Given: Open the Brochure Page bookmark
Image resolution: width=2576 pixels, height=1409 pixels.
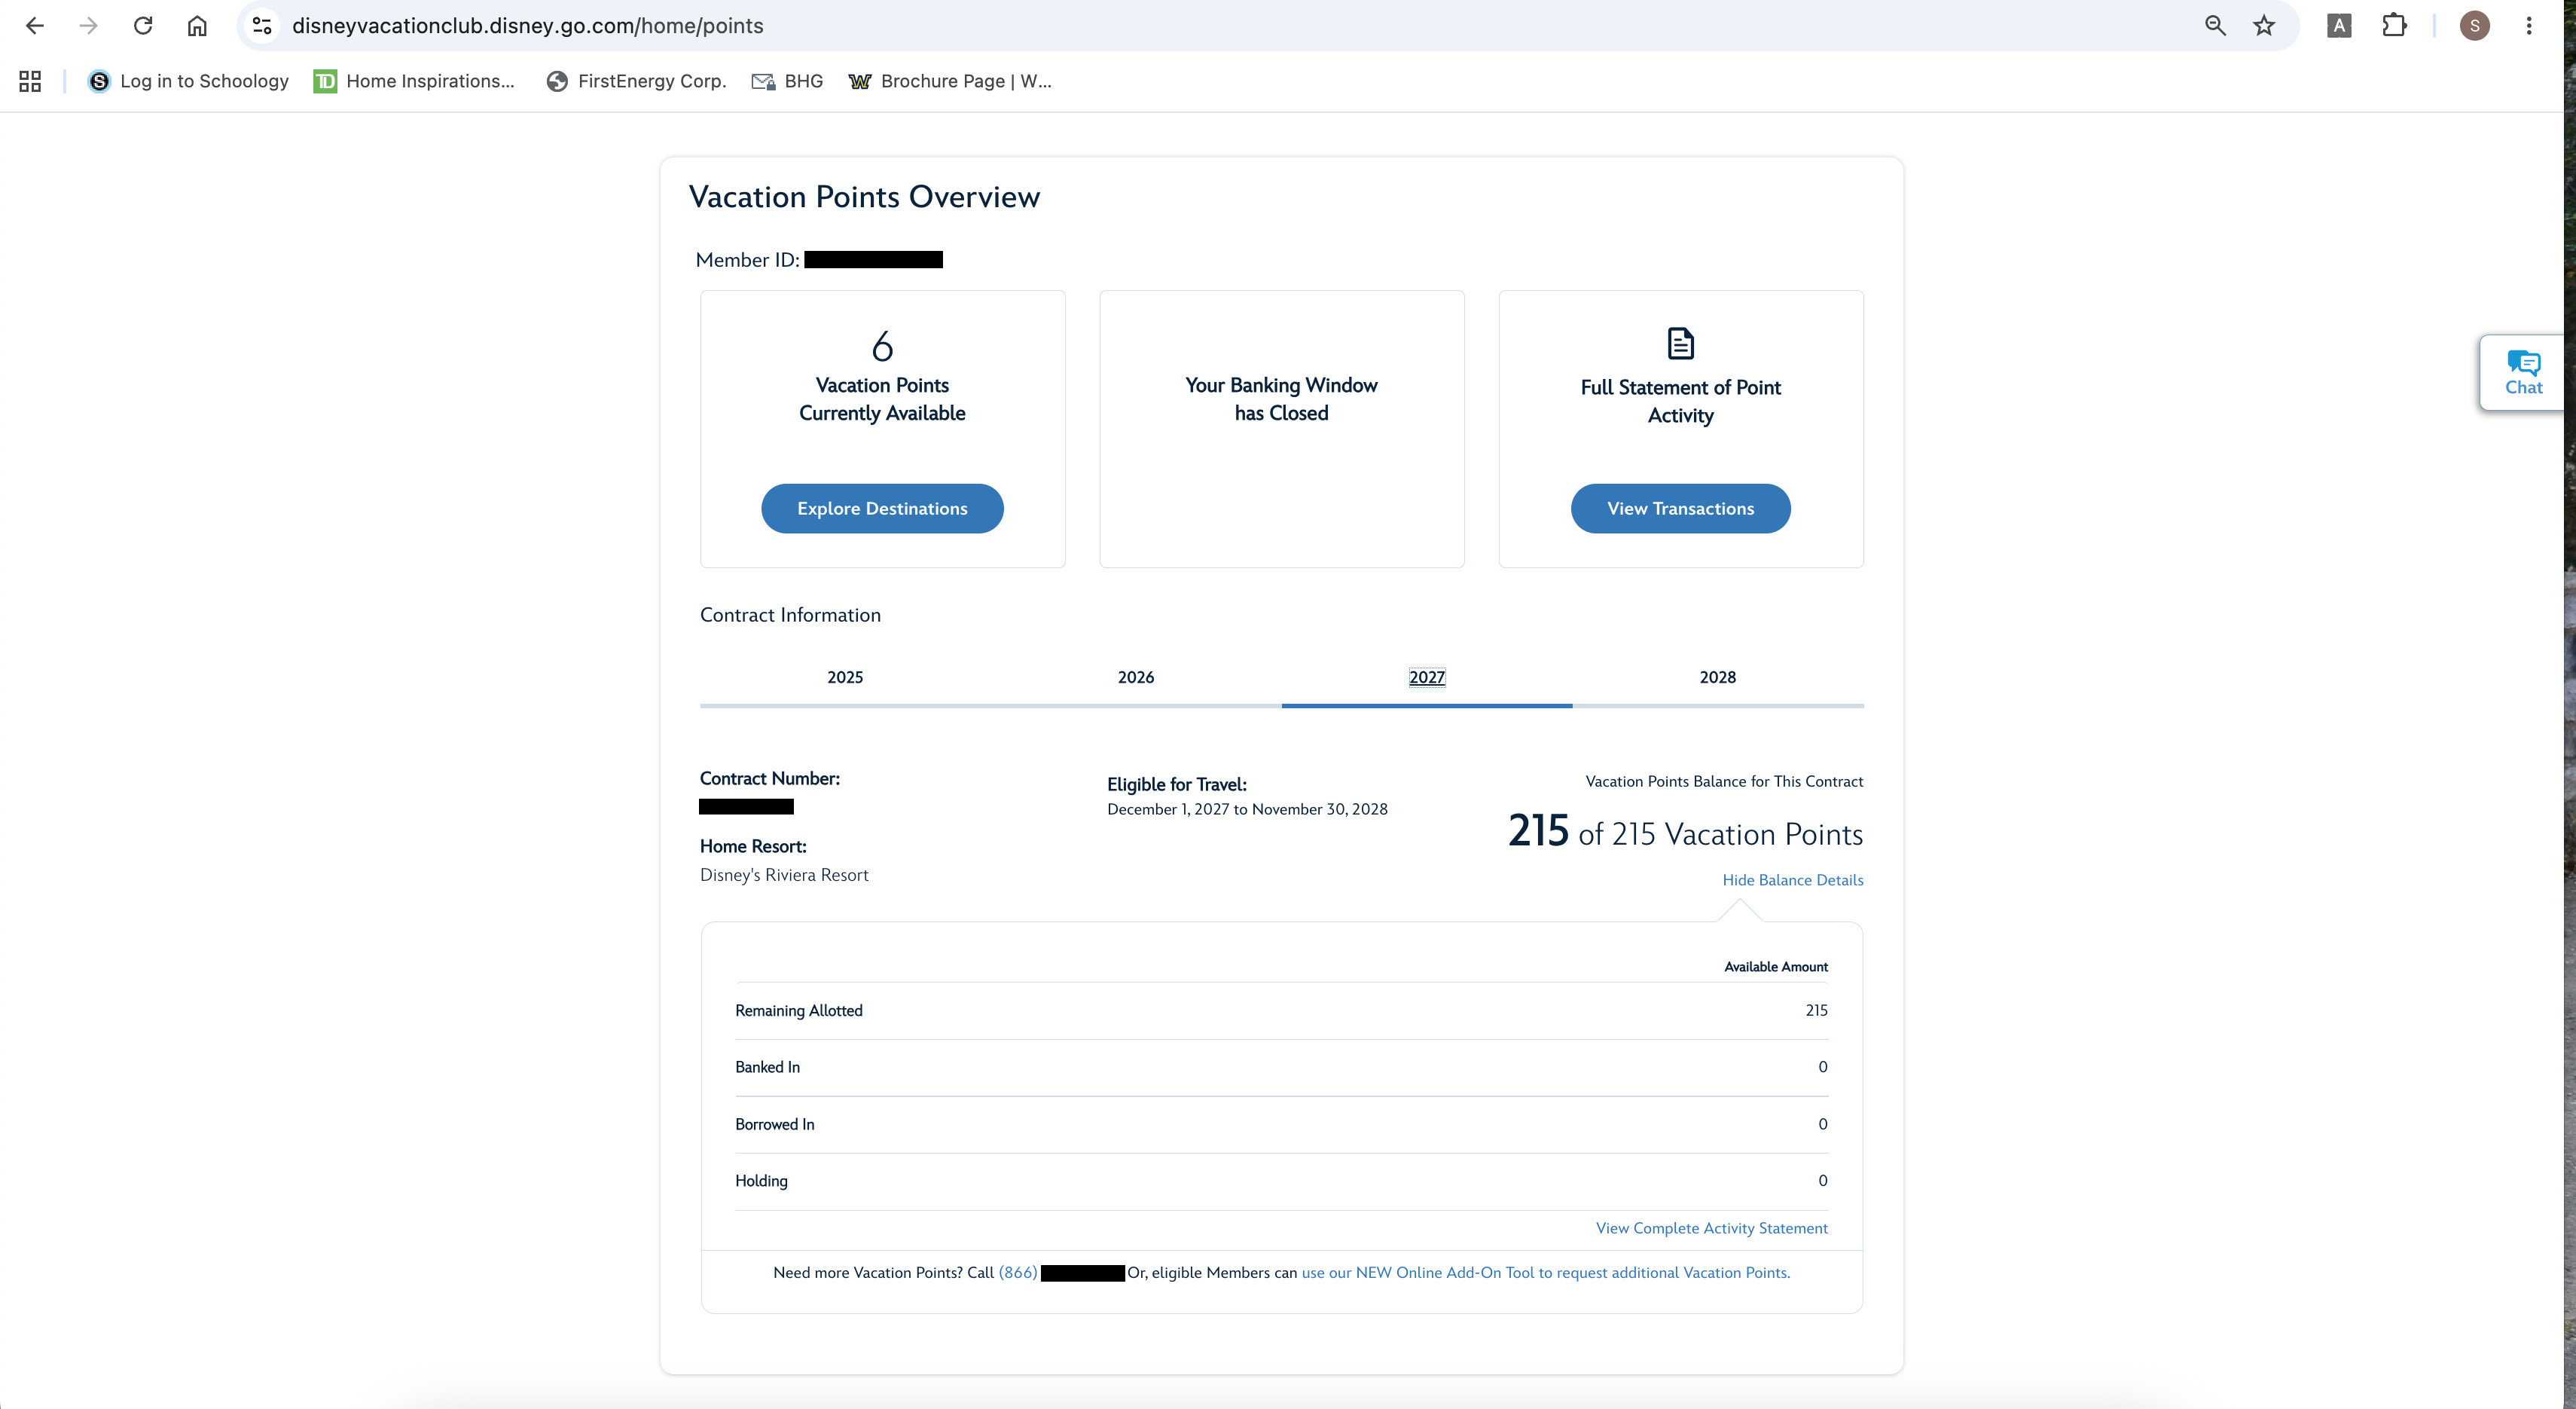Looking at the screenshot, I should [950, 81].
